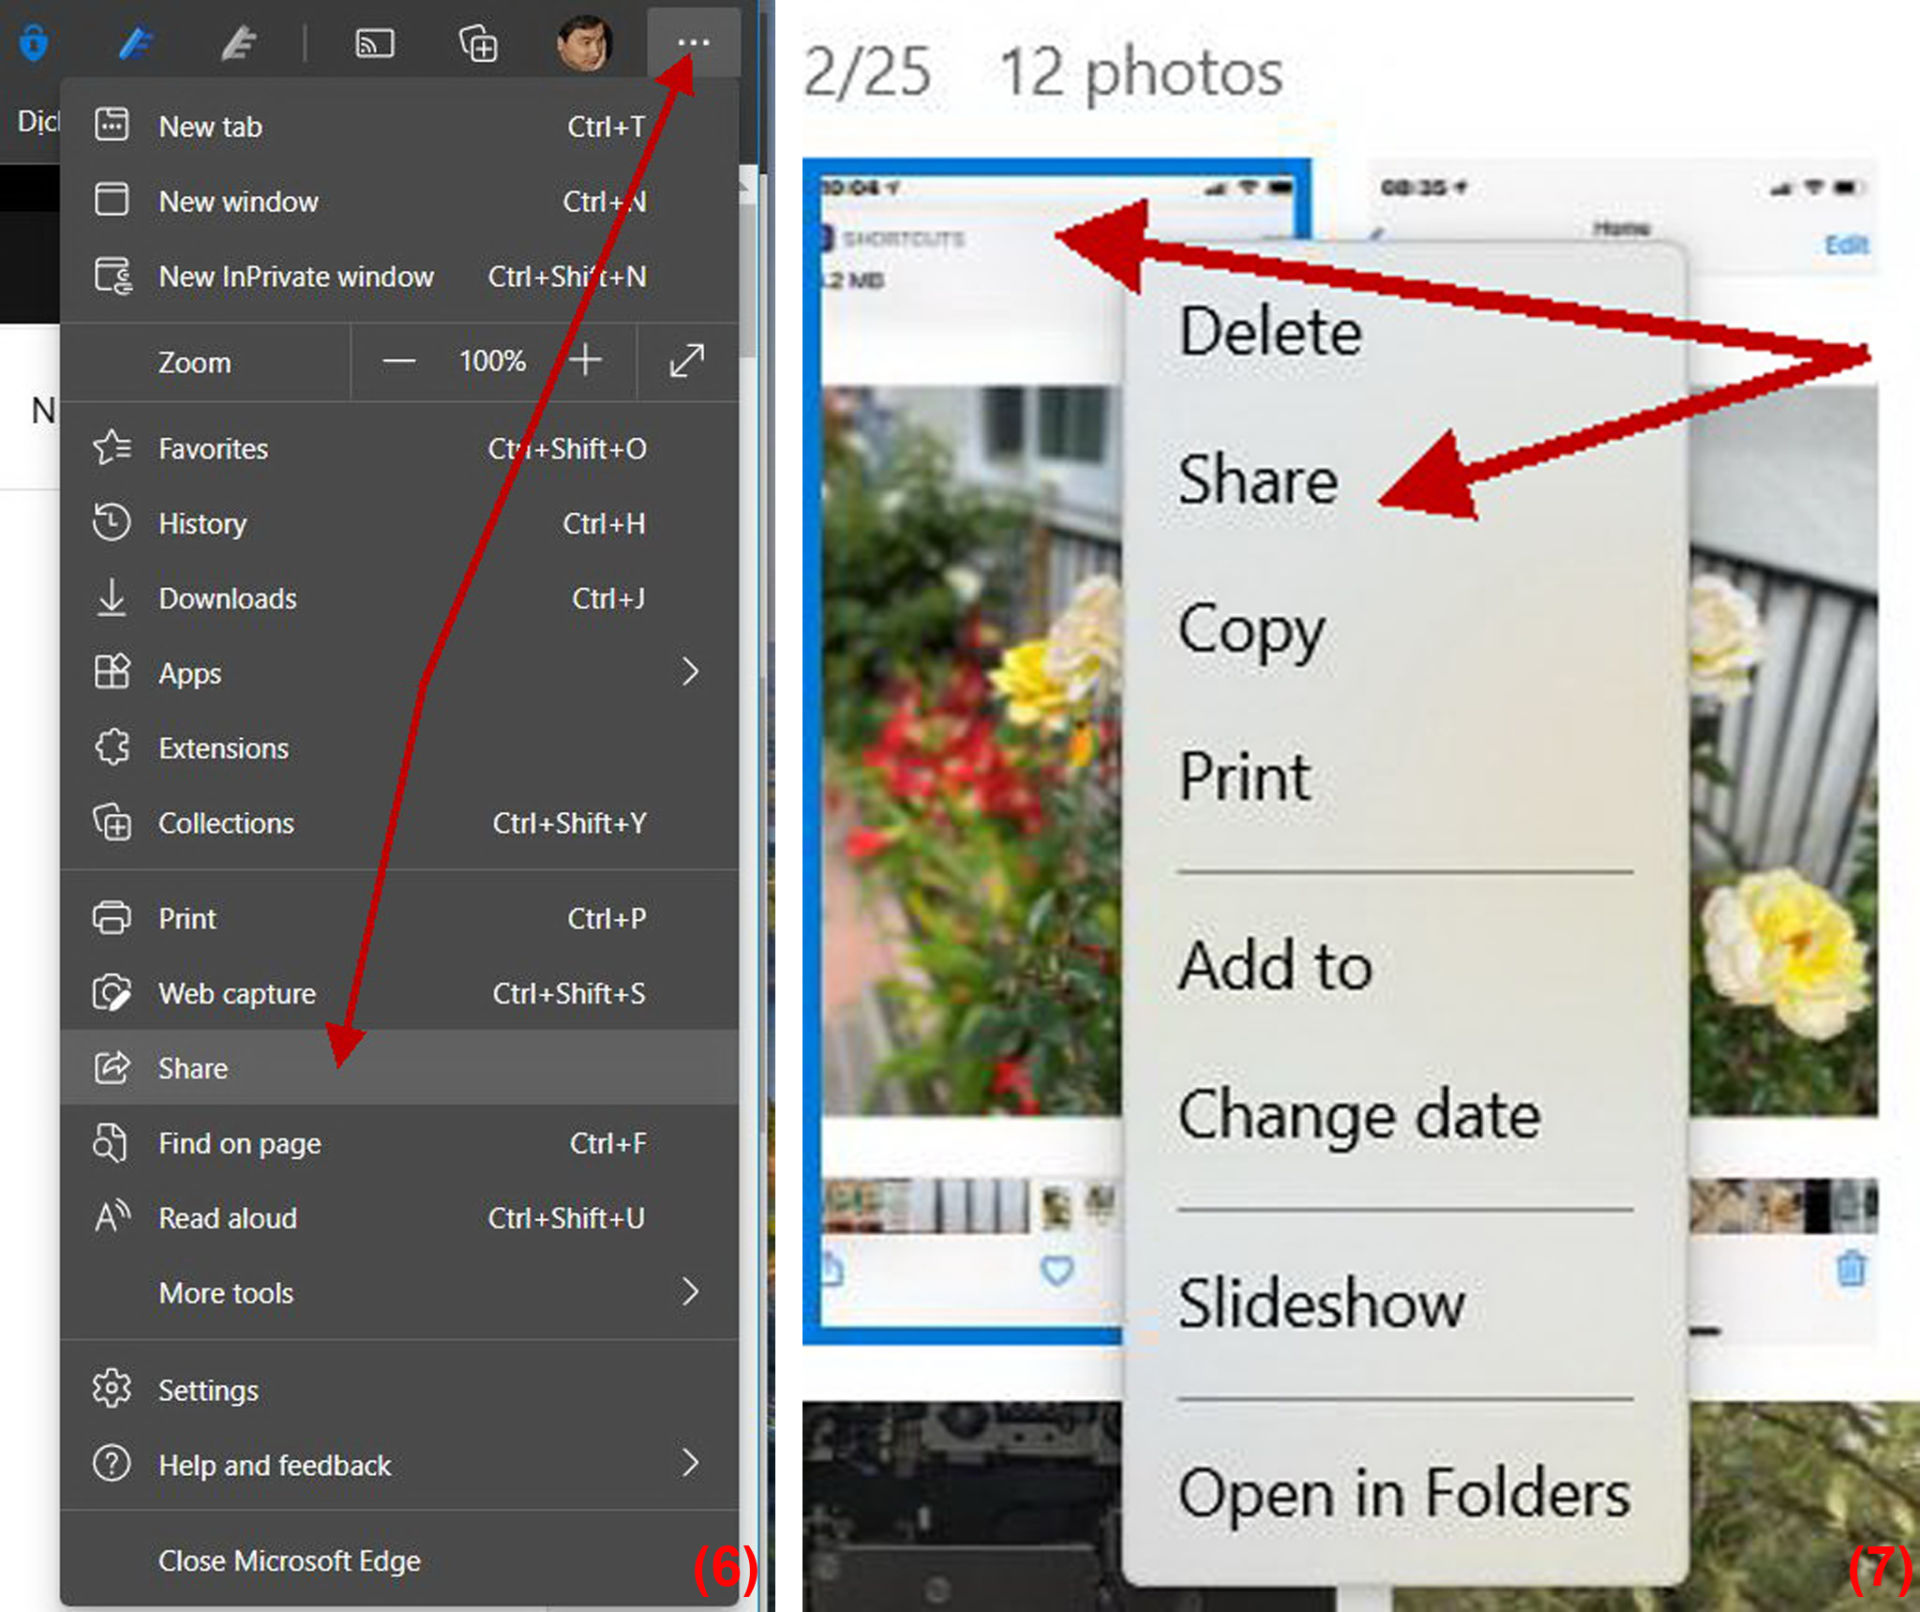Select Share in the Edge menu

click(400, 1067)
